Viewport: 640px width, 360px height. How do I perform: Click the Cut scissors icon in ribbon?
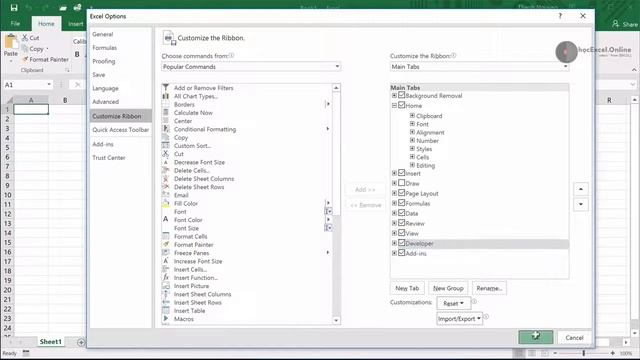pyautogui.click(x=25, y=38)
